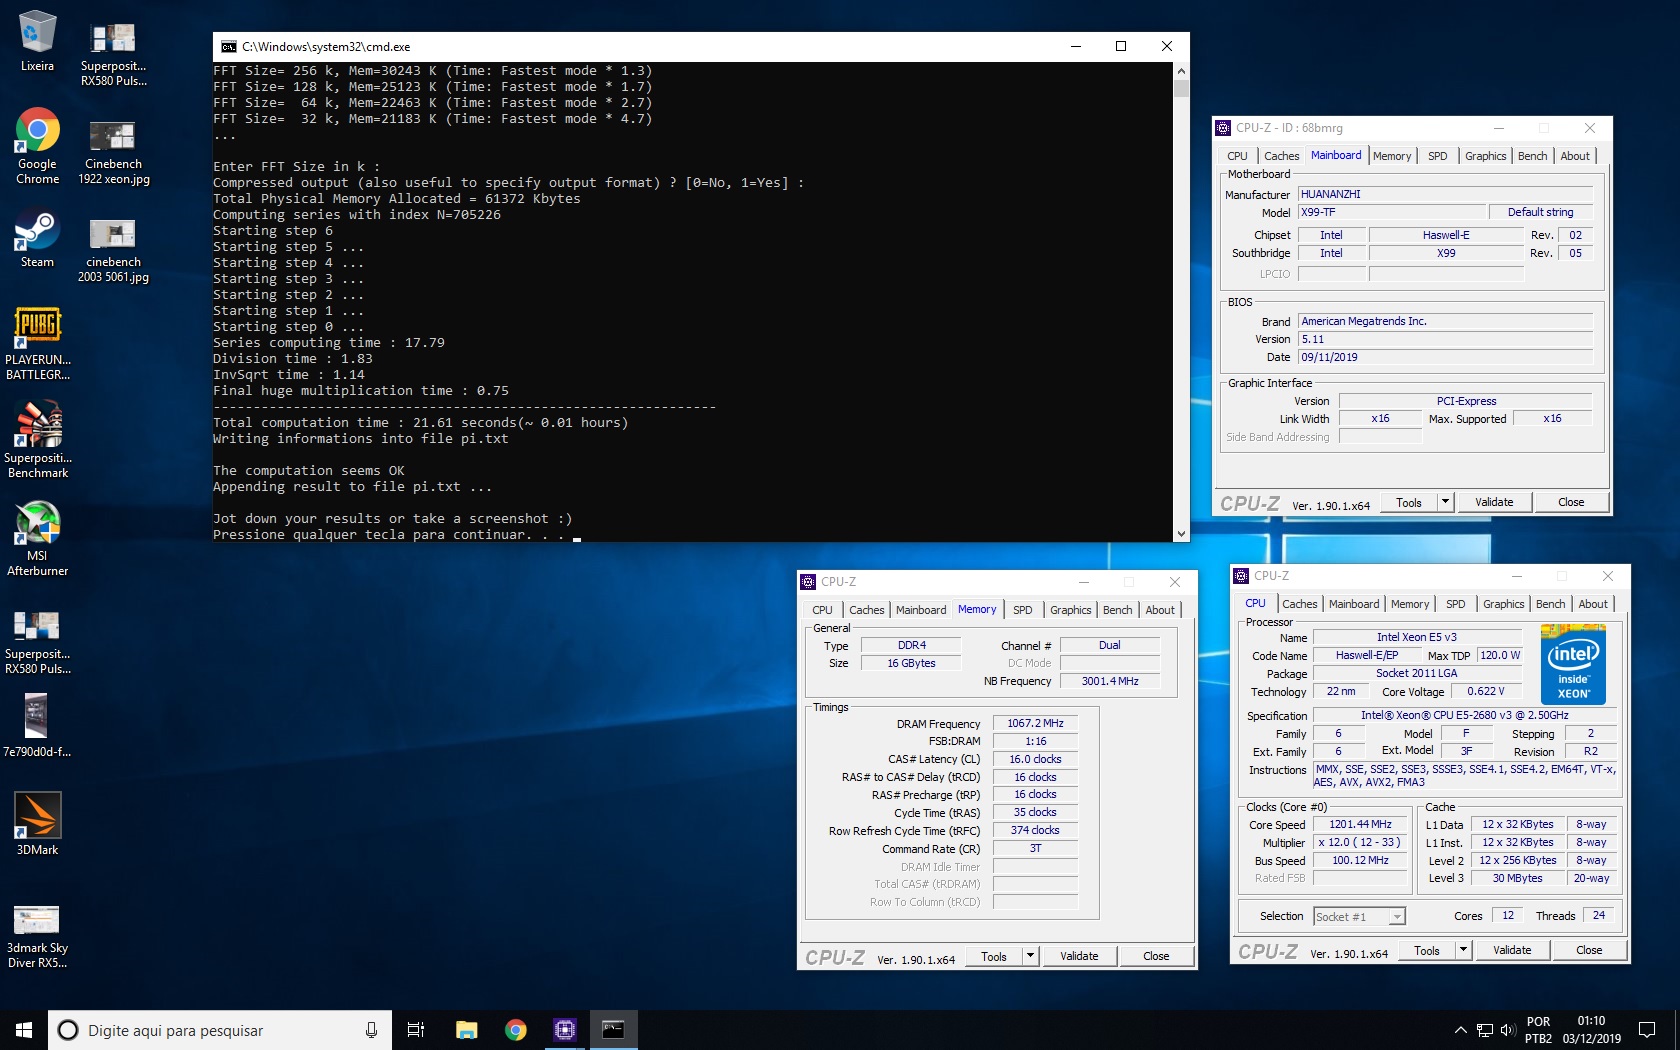The image size is (1680, 1050).
Task: Launch Steam from desktop shortcut
Action: coord(37,240)
